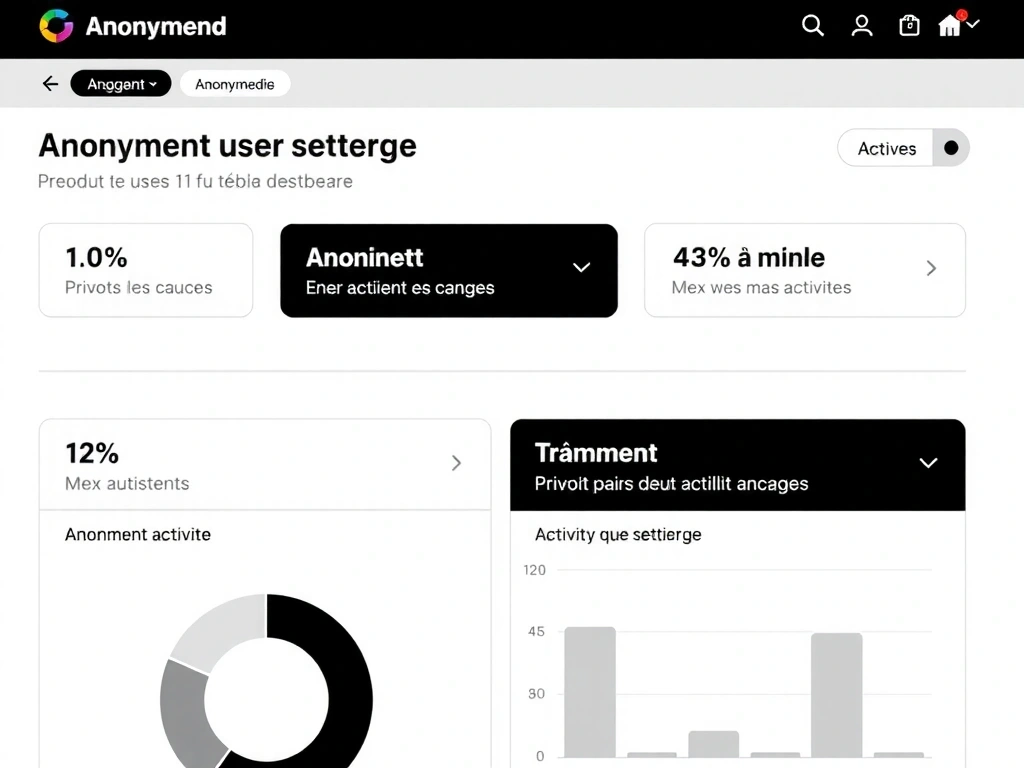Image resolution: width=1024 pixels, height=768 pixels.
Task: Select the Anggent filter pill
Action: coord(115,84)
